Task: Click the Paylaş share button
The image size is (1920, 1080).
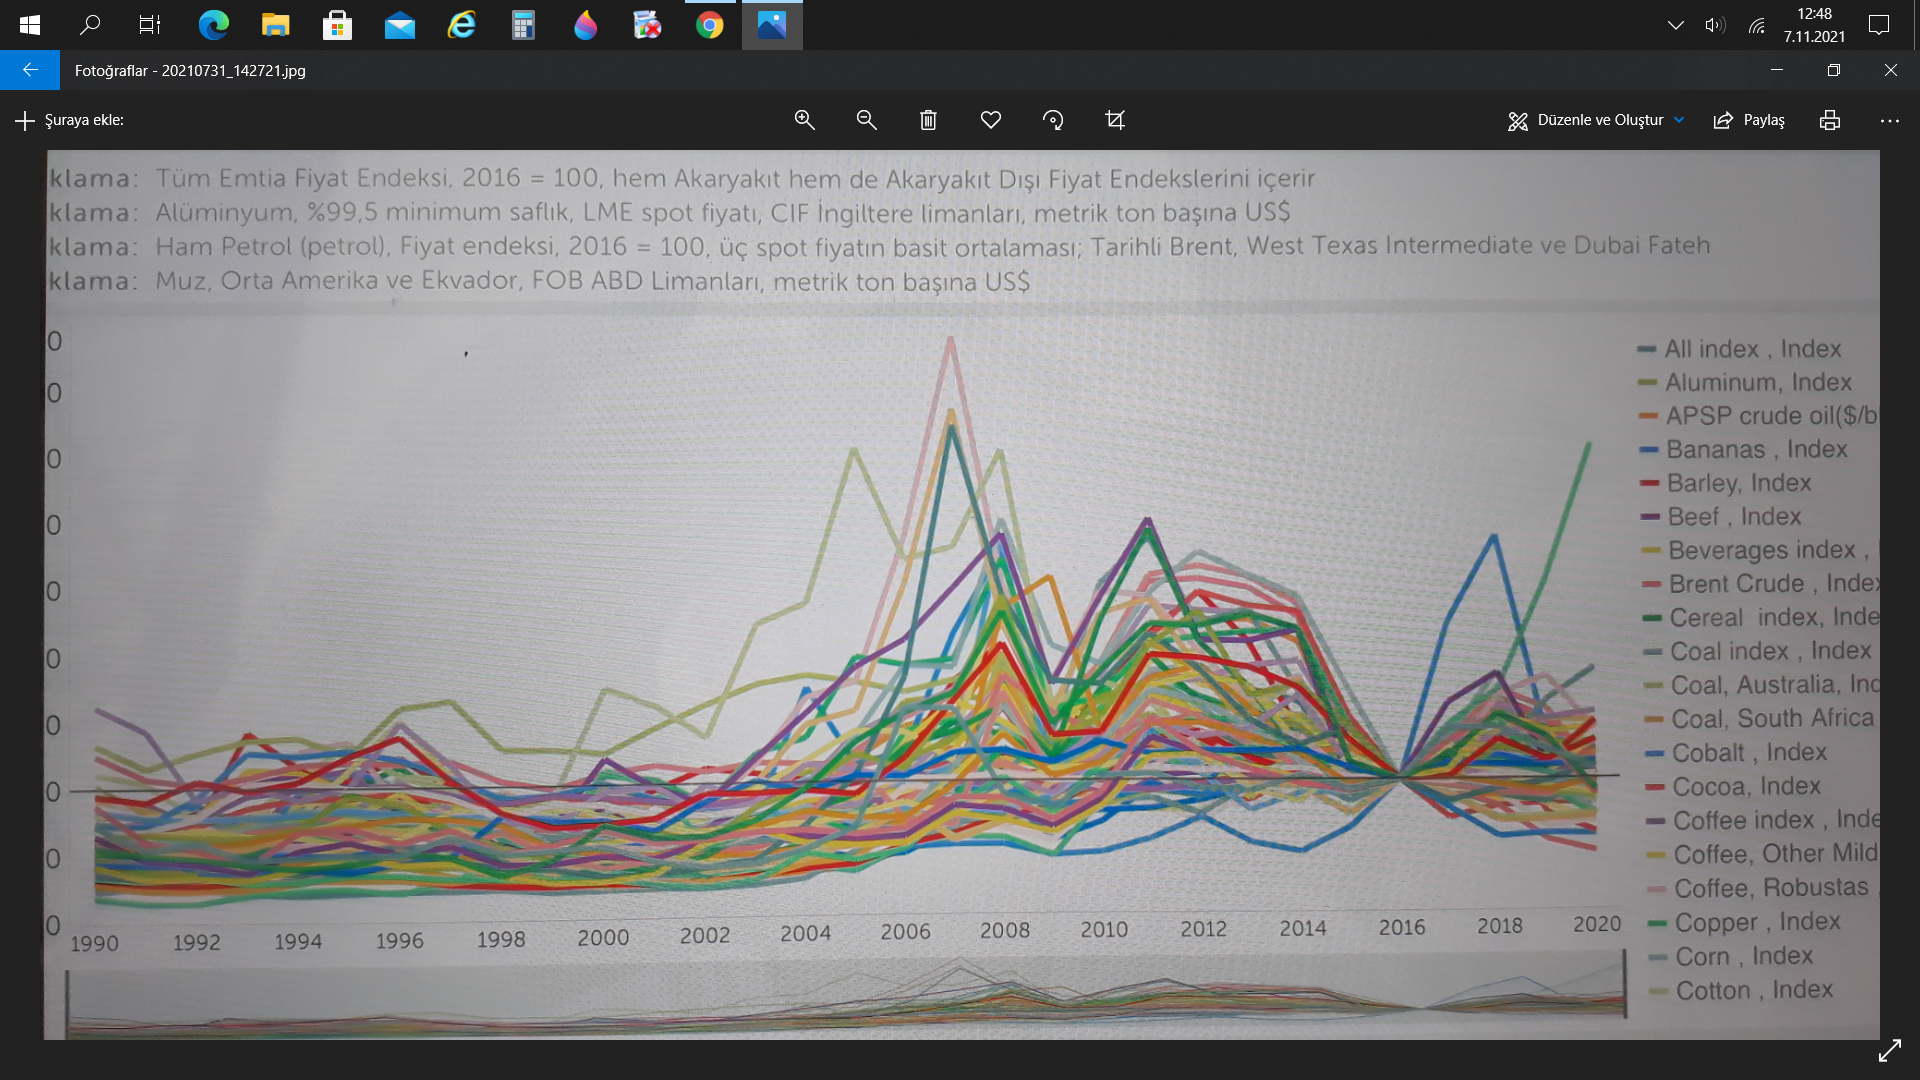Action: [x=1749, y=120]
